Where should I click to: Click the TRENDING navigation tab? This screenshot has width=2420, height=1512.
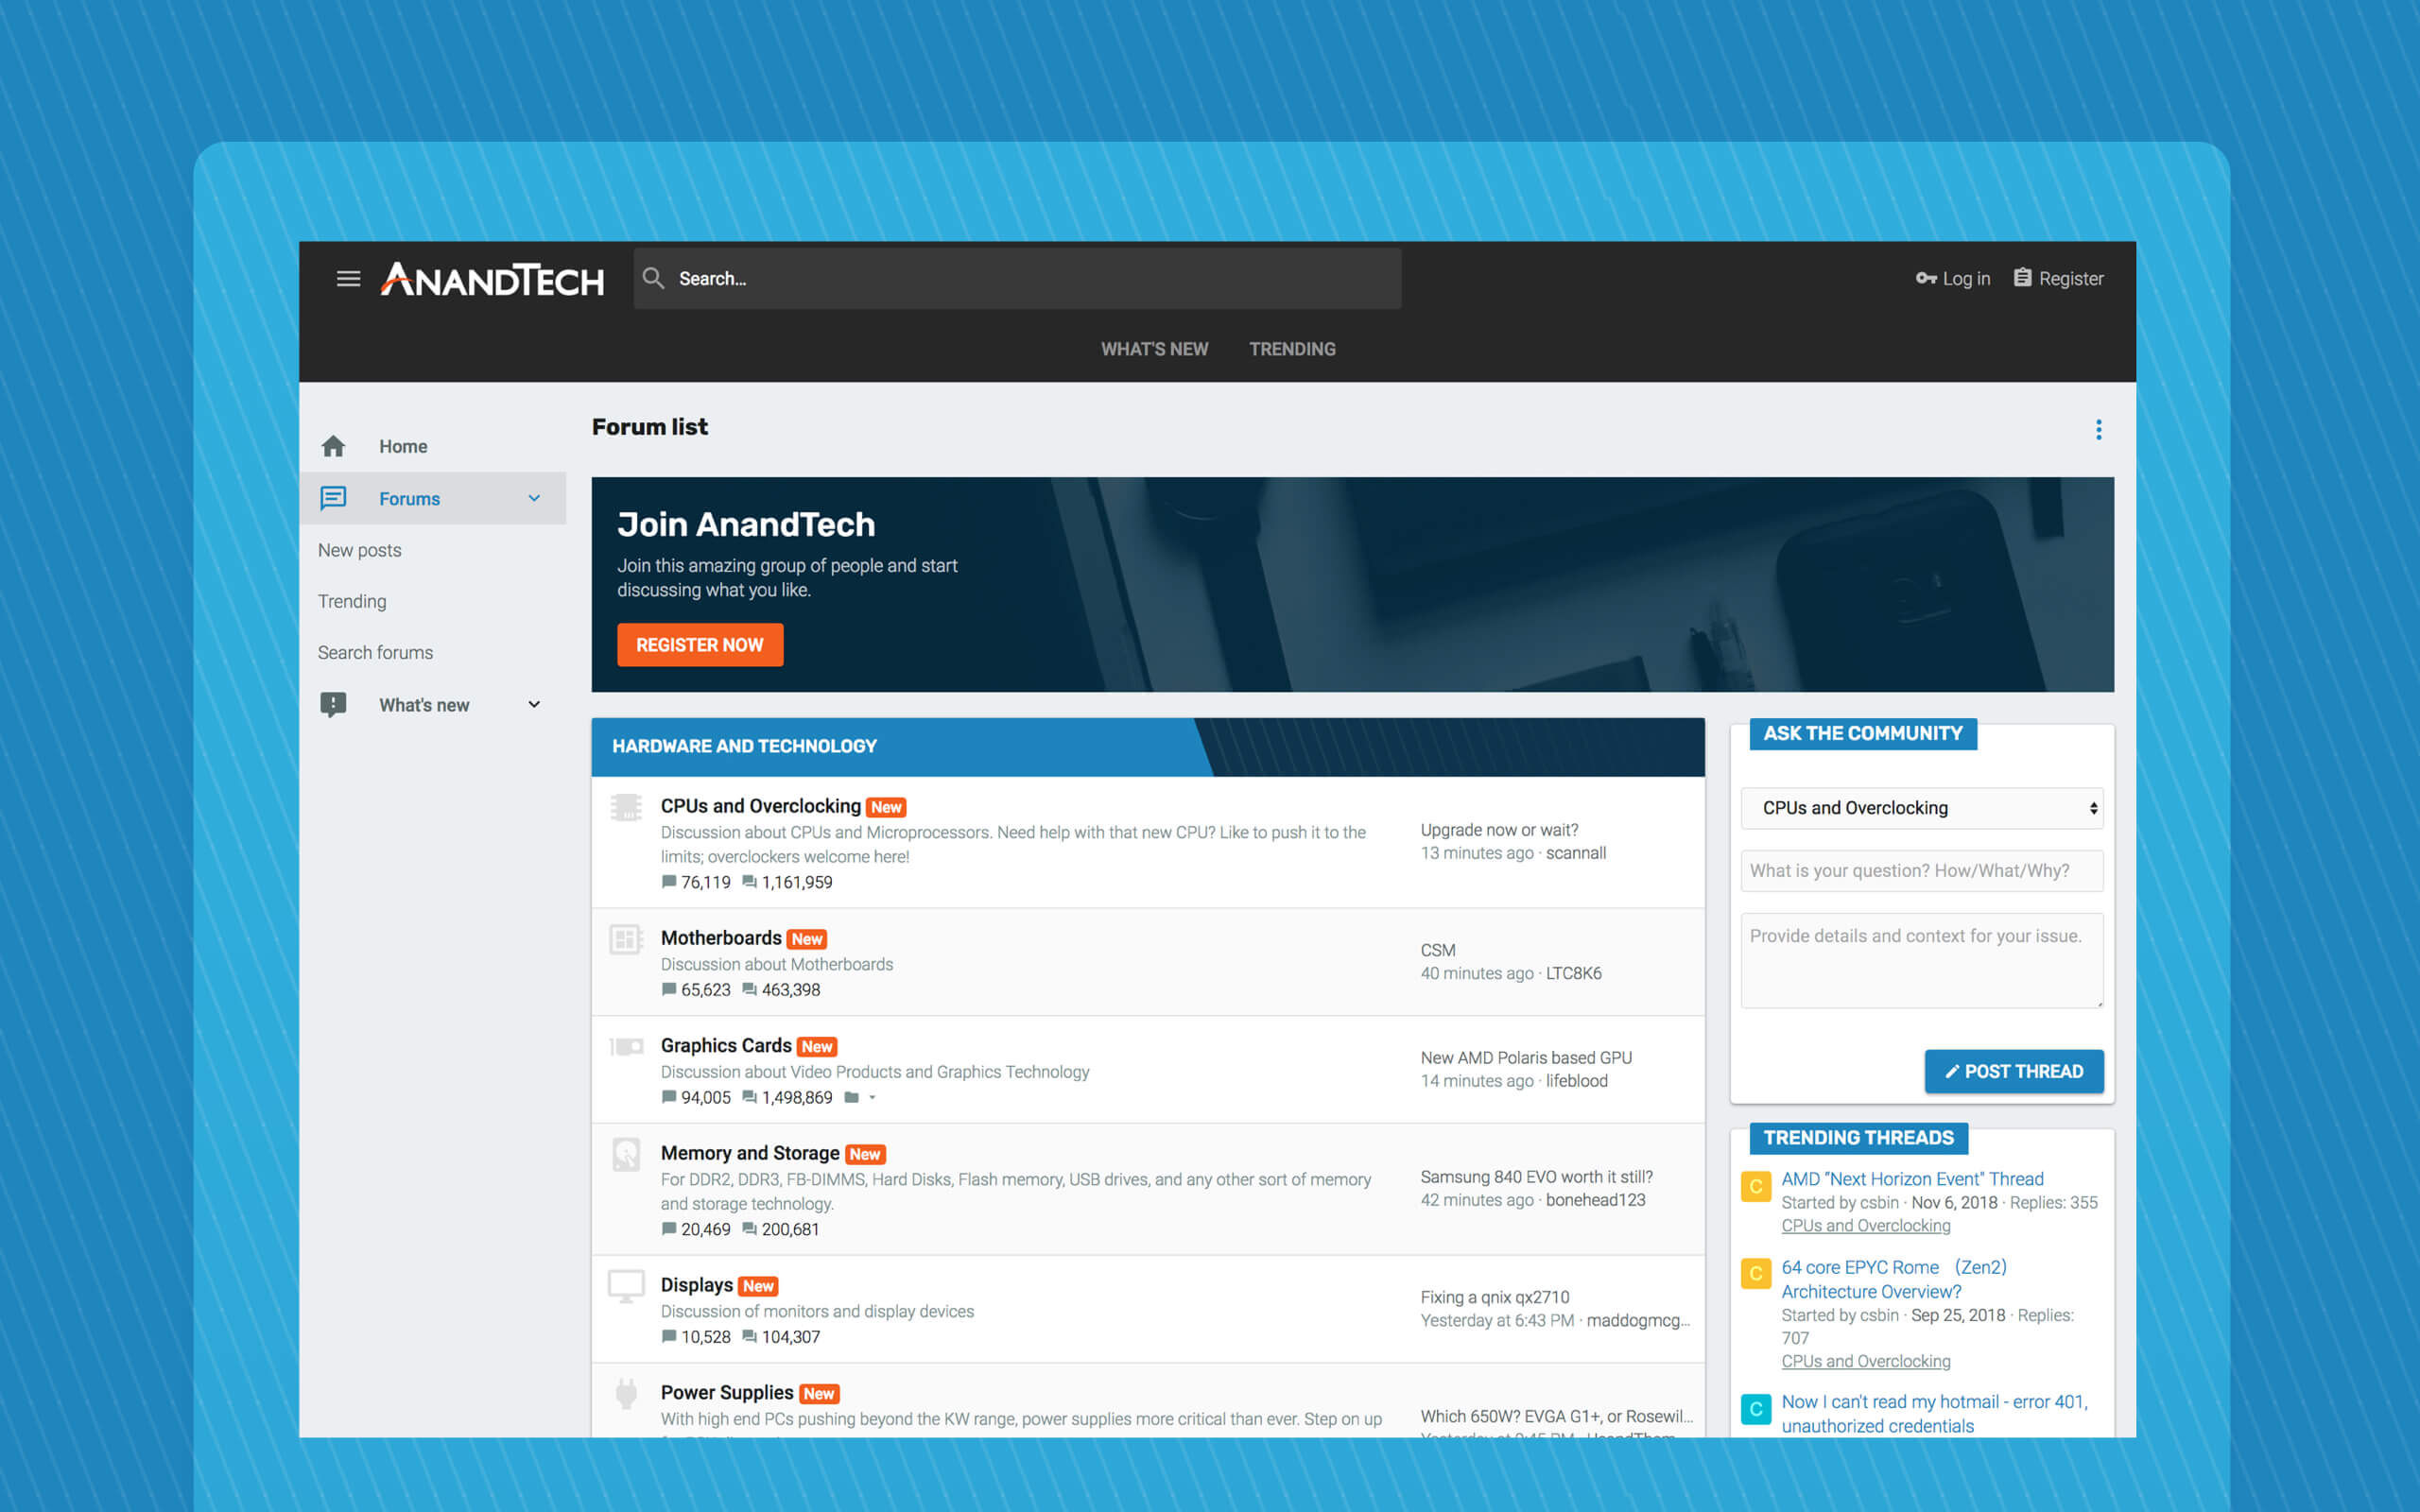pos(1293,349)
